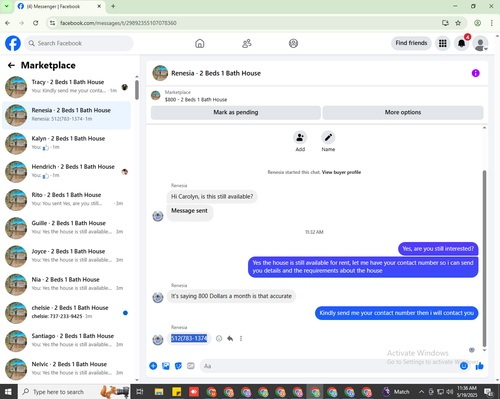The width and height of the screenshot is (500, 399).
Task: Open a new browser tab
Action: click(x=113, y=6)
